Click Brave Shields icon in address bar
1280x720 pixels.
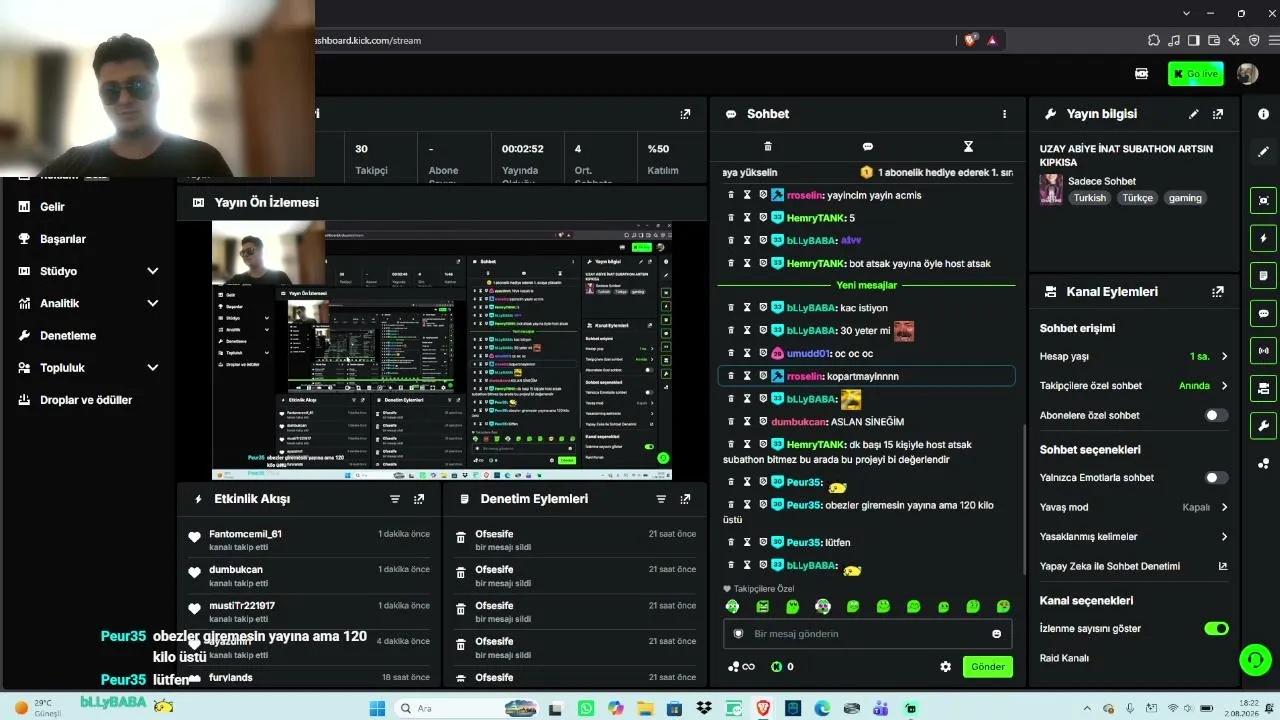[970, 41]
